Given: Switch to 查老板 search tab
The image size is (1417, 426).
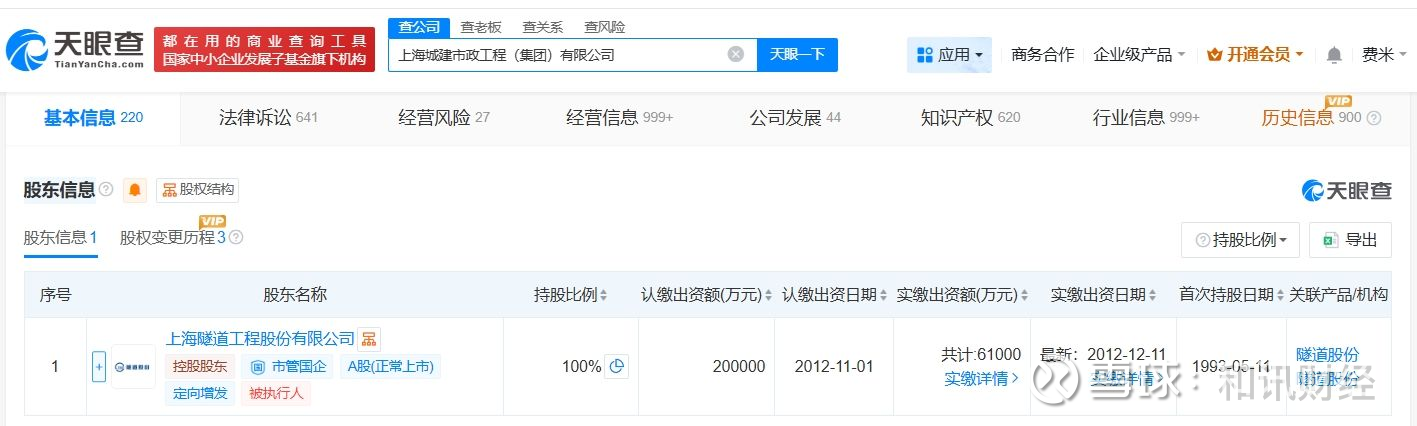Looking at the screenshot, I should [481, 28].
